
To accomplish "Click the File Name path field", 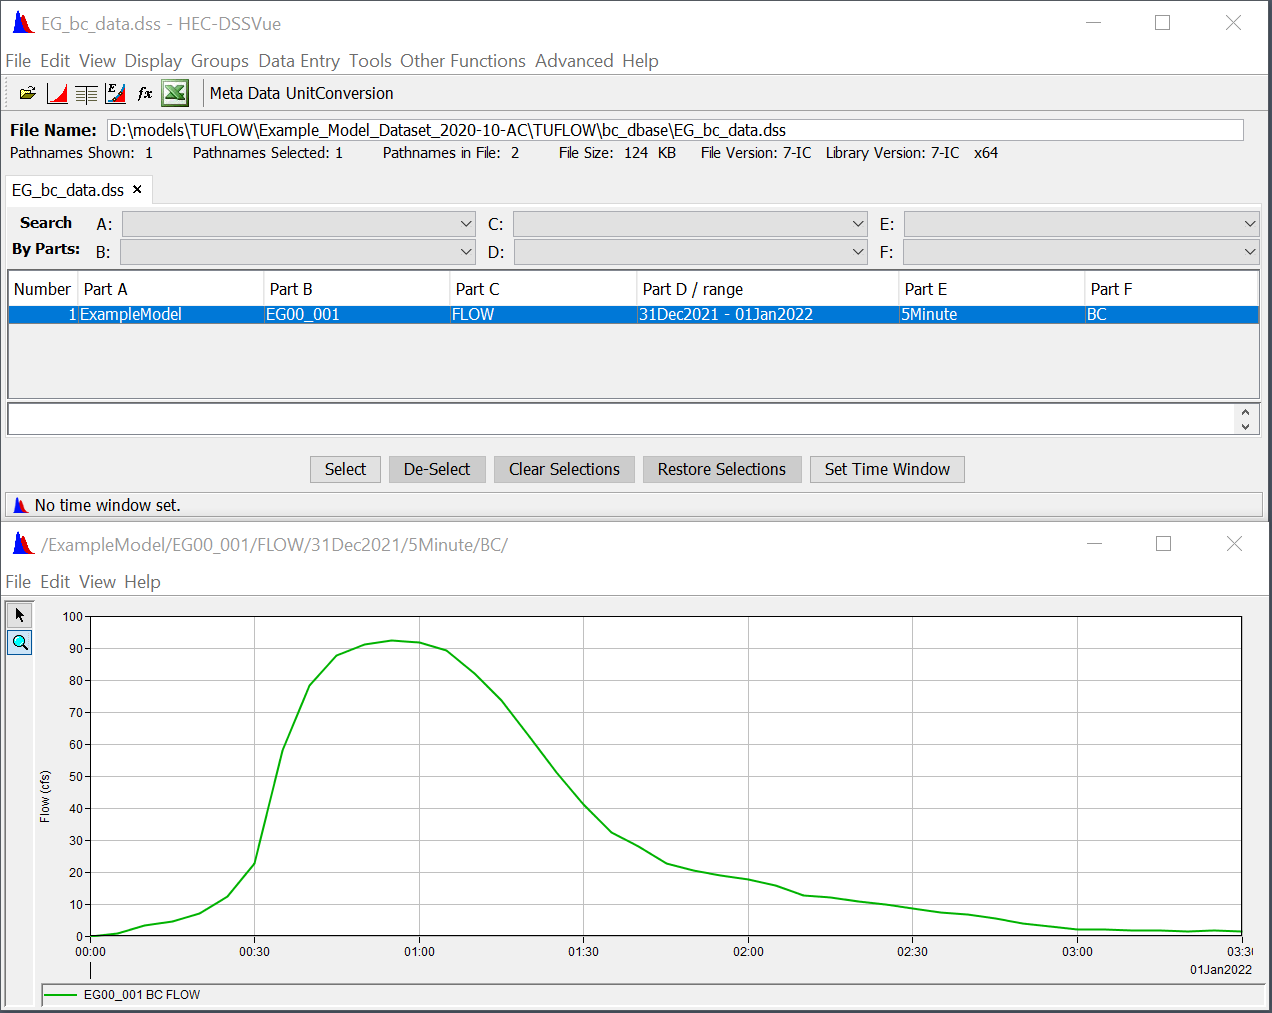I will (675, 130).
